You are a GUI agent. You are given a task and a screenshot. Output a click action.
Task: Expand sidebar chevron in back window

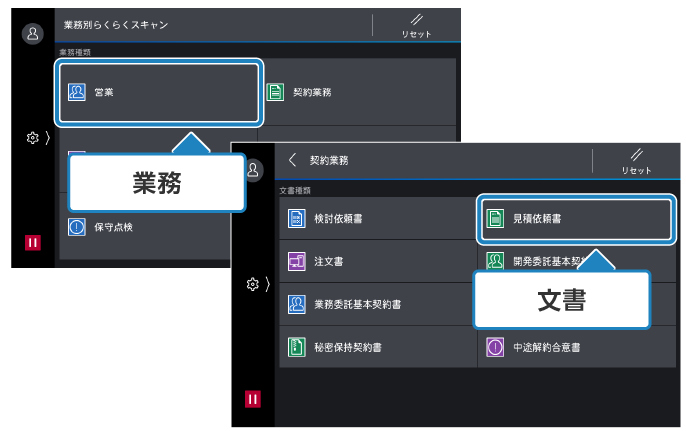pos(48,138)
